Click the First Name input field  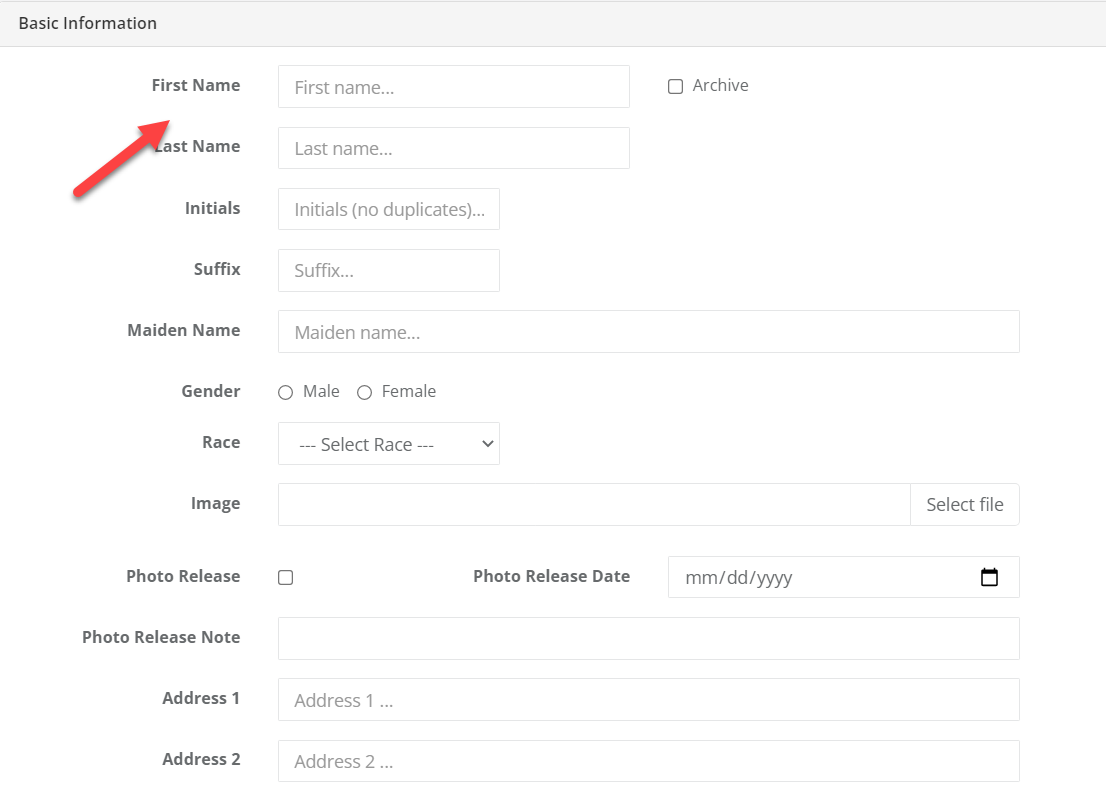point(453,87)
